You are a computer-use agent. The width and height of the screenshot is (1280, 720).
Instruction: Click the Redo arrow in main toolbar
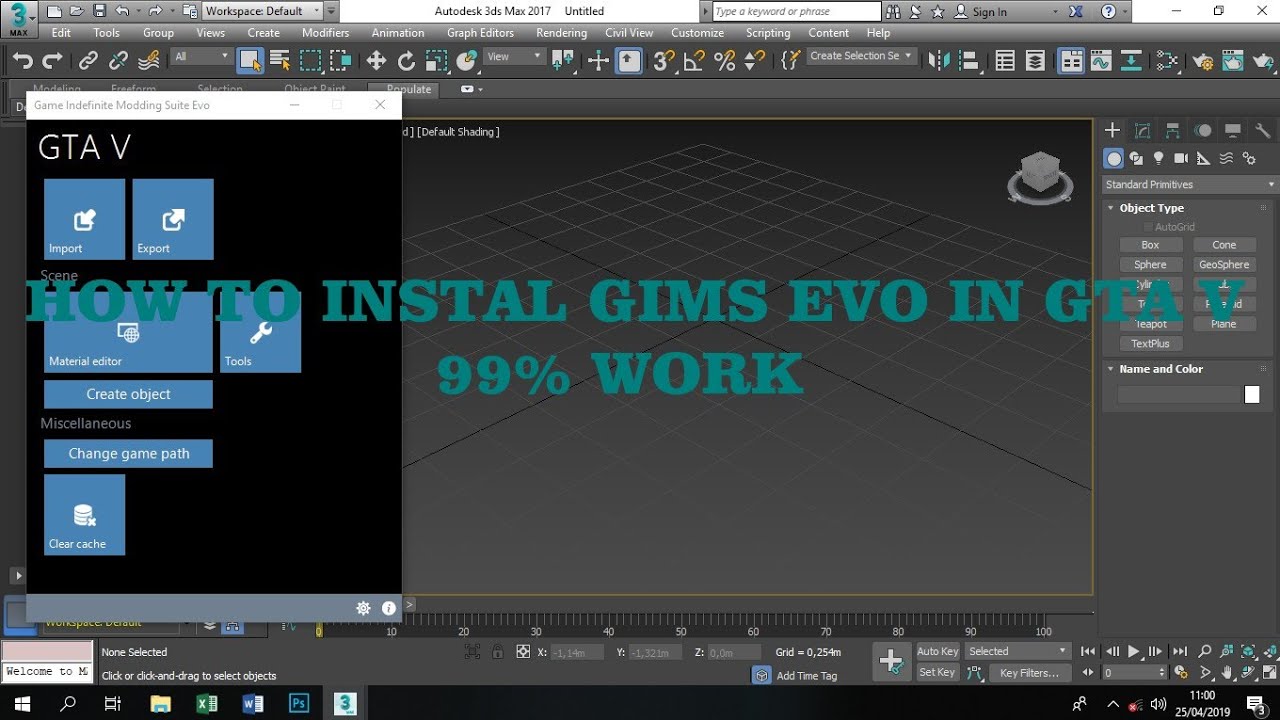point(51,61)
